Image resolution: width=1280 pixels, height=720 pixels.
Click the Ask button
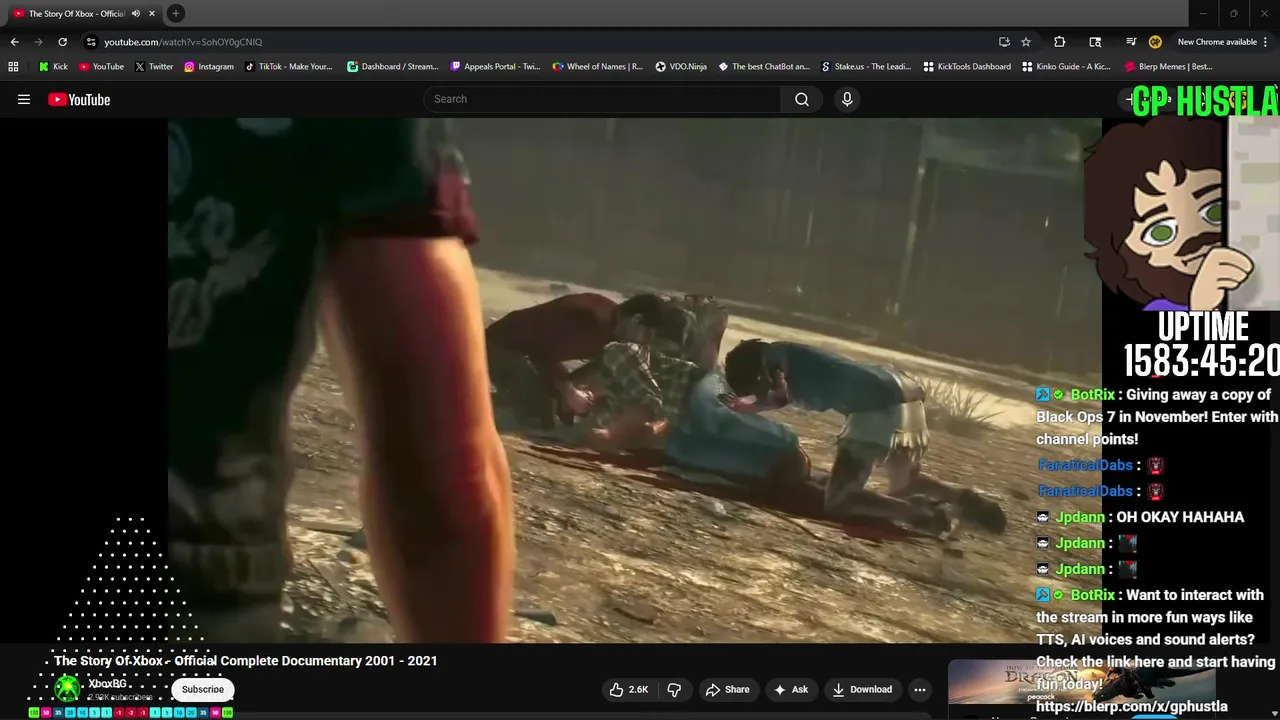790,689
